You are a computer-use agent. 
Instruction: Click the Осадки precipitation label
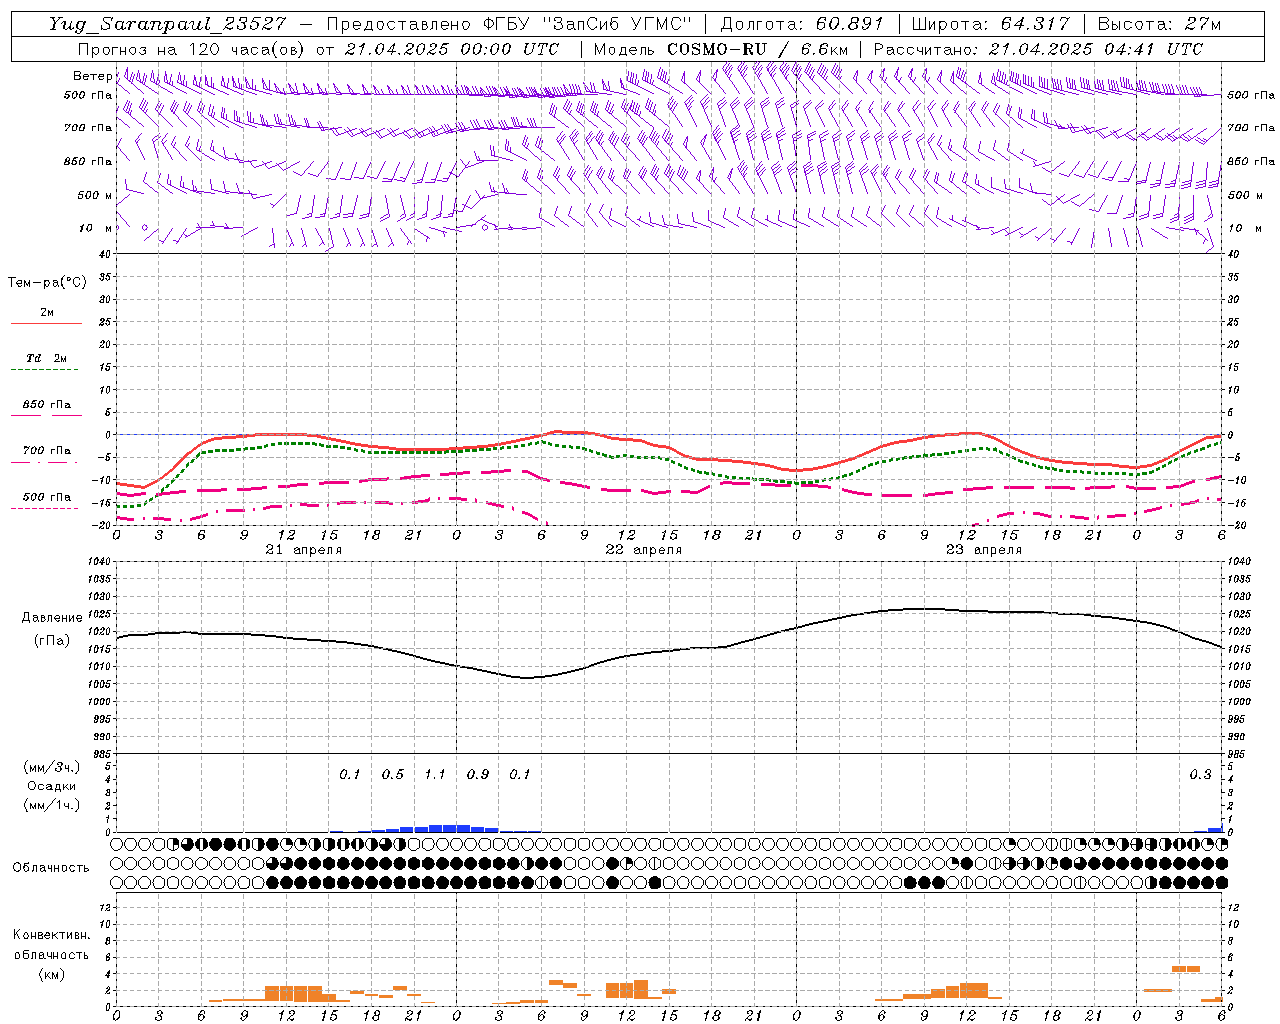point(52,786)
